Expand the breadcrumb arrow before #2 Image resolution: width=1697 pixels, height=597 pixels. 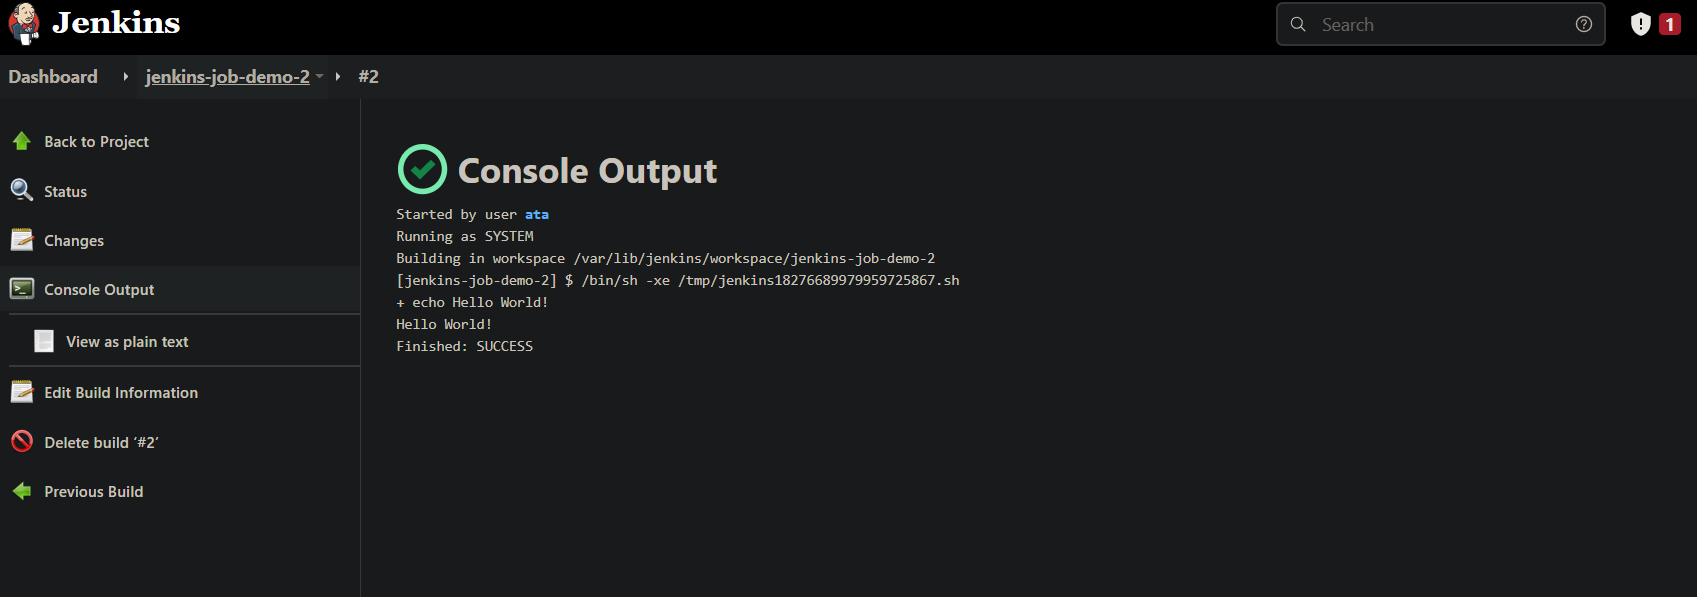tap(338, 76)
